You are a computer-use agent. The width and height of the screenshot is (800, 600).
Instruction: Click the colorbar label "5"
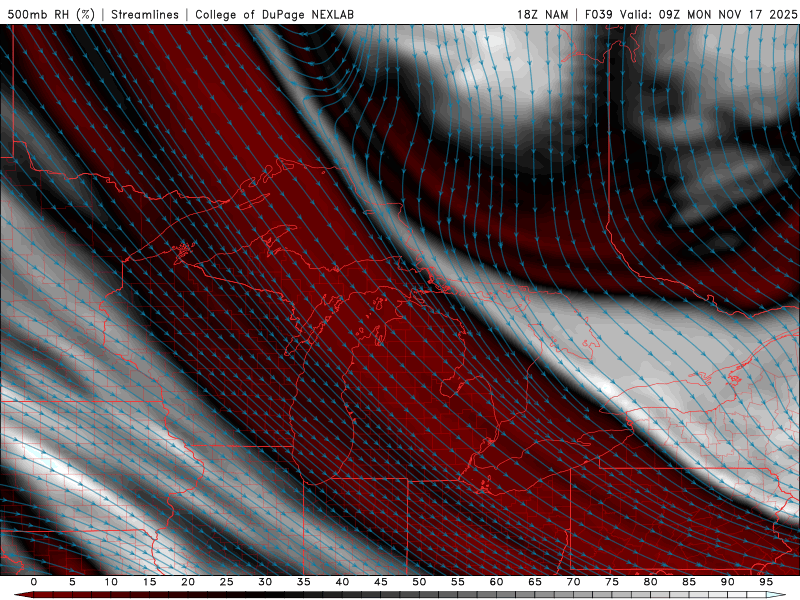point(72,582)
